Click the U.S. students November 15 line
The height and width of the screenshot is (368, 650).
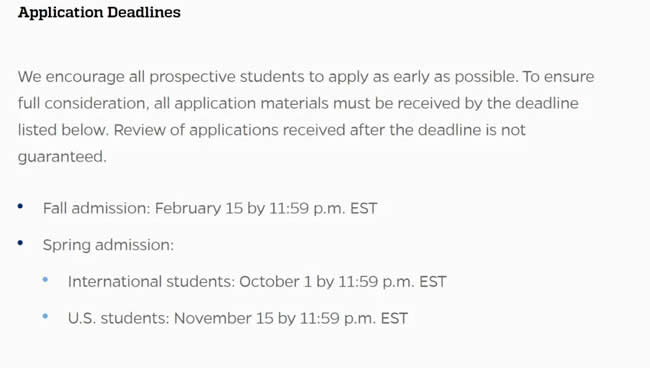pyautogui.click(x=238, y=319)
